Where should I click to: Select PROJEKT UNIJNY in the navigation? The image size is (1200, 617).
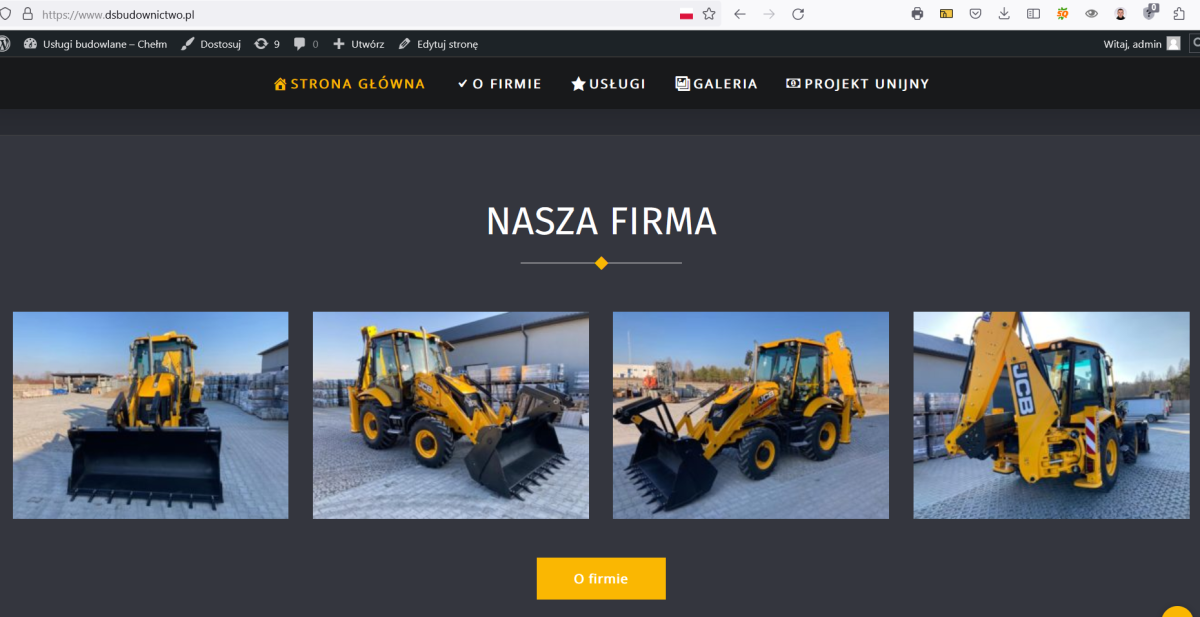(x=858, y=84)
